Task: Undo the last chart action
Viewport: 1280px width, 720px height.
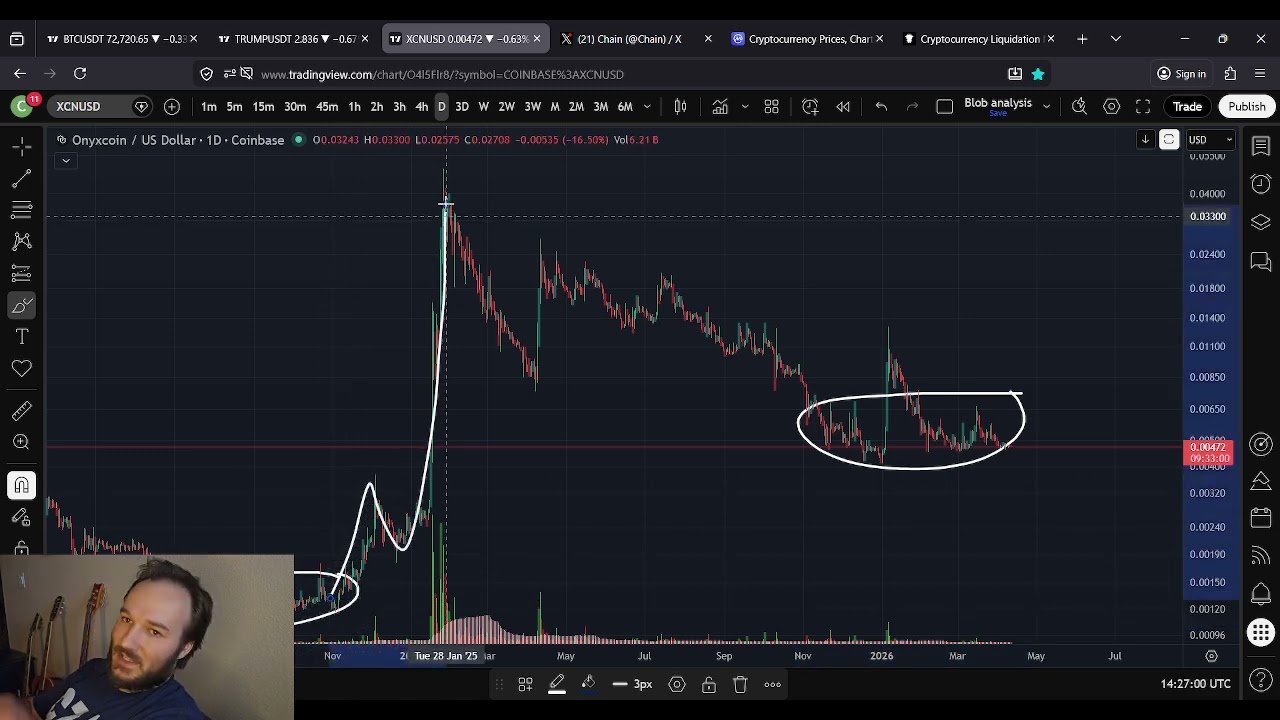Action: pos(881,107)
